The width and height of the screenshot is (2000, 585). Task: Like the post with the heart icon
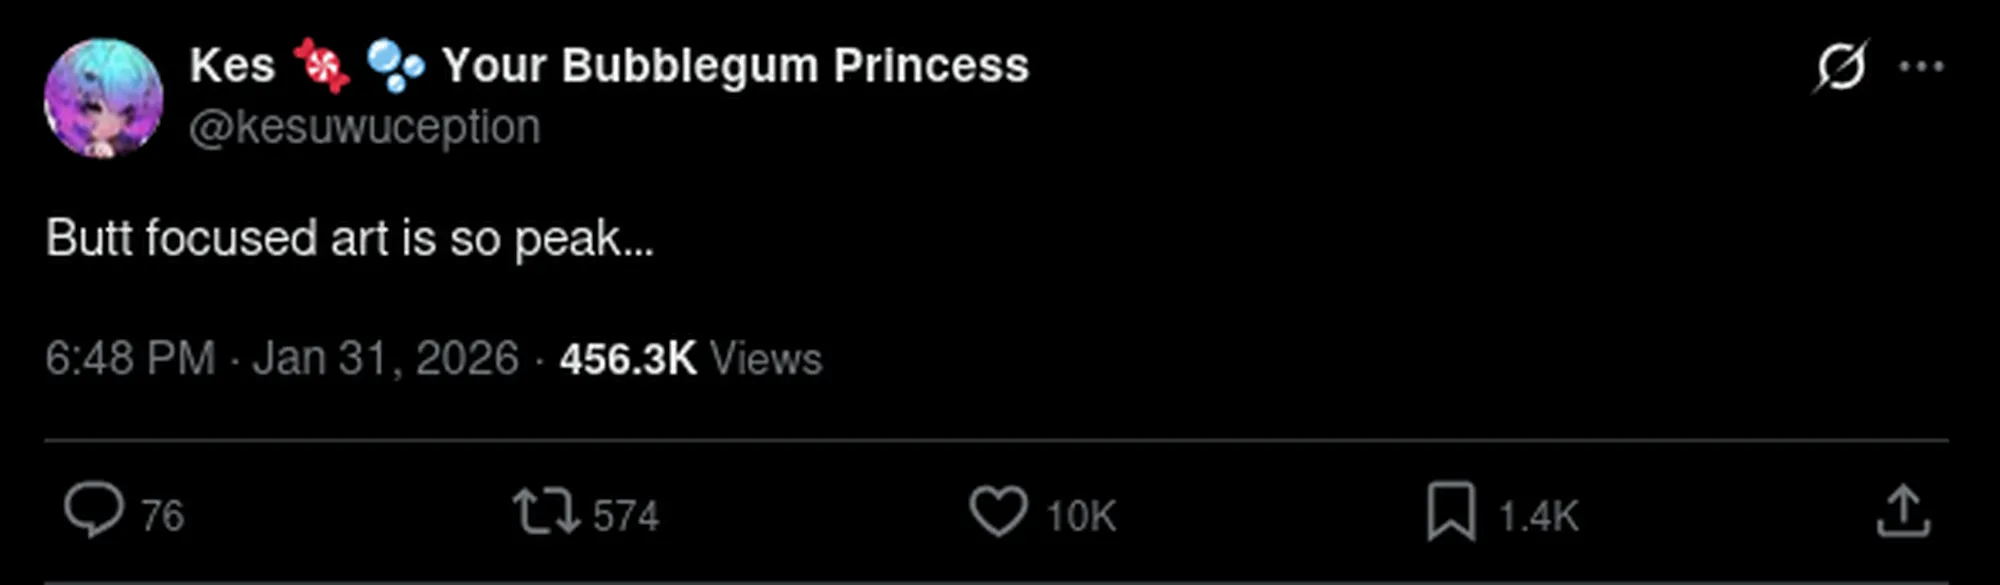pyautogui.click(x=998, y=511)
